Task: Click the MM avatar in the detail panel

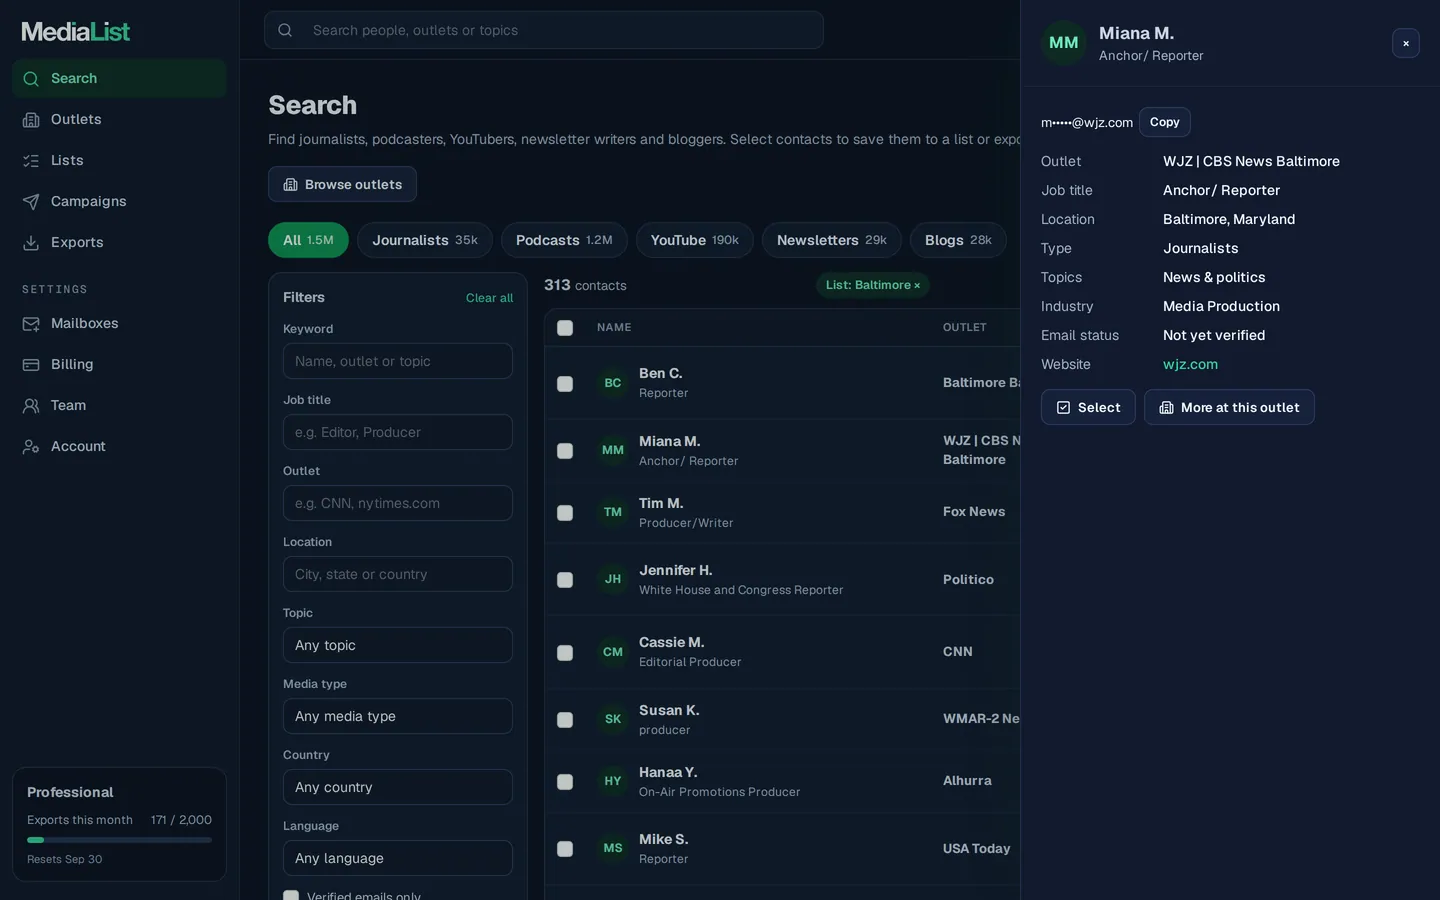Action: pyautogui.click(x=1063, y=43)
